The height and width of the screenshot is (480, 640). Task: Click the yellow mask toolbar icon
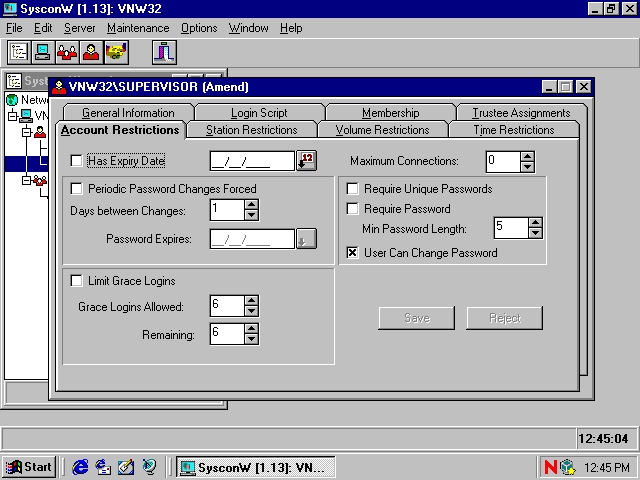pos(116,52)
